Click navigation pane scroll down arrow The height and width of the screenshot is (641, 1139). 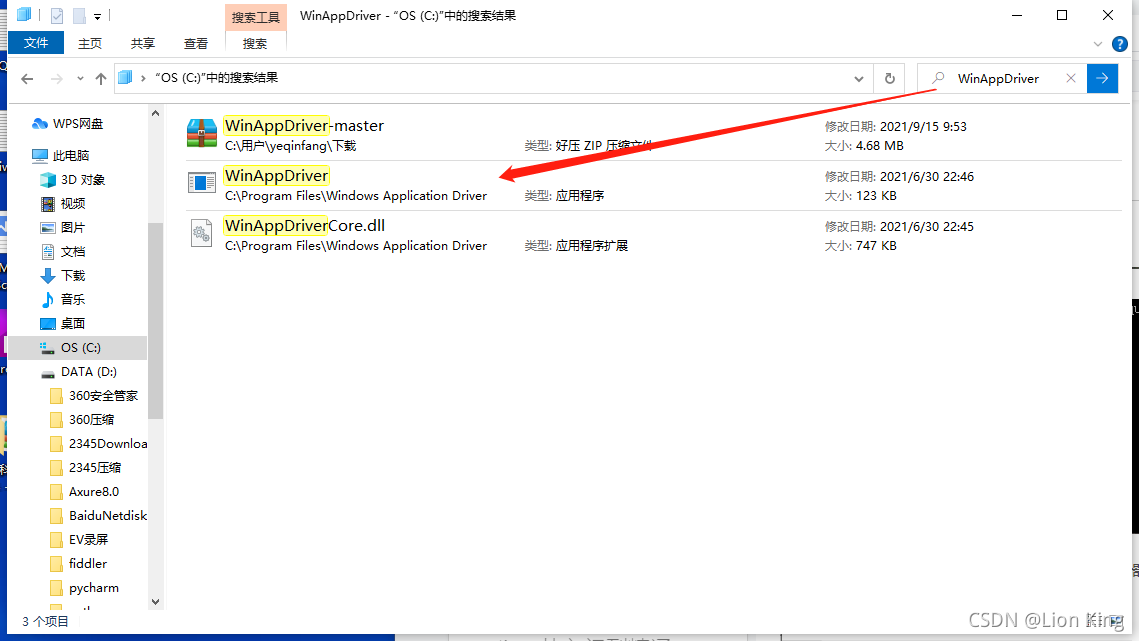tap(155, 602)
